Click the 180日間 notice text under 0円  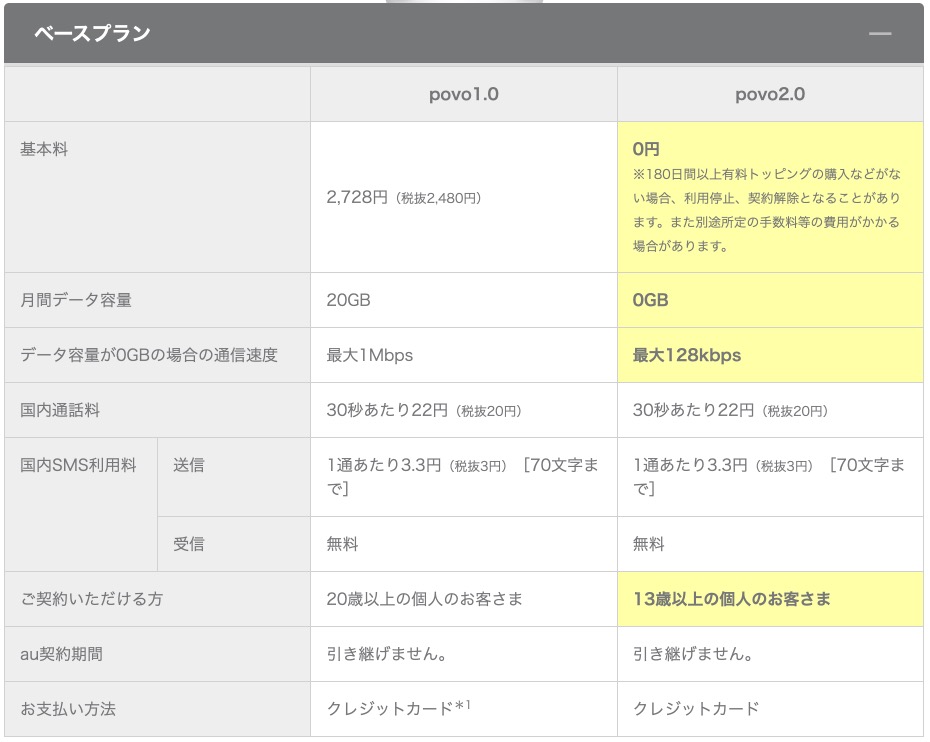point(767,209)
